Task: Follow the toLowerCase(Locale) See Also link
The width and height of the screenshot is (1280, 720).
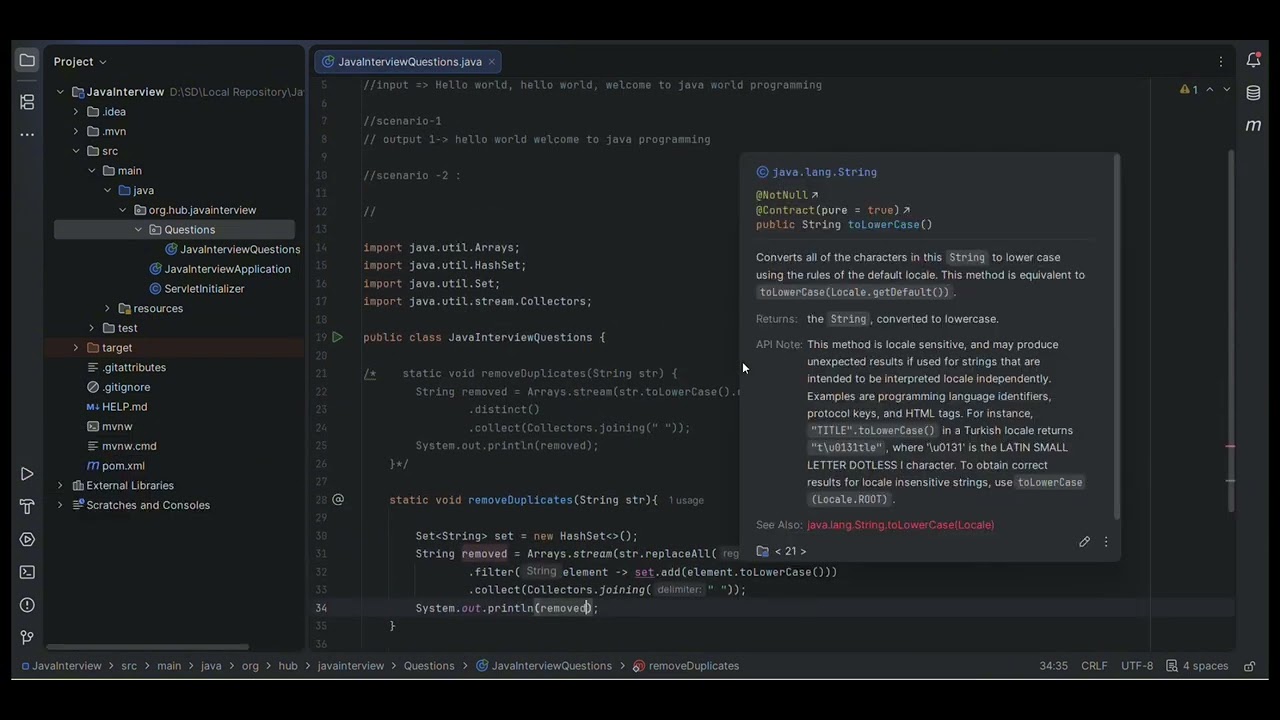Action: pyautogui.click(x=900, y=525)
